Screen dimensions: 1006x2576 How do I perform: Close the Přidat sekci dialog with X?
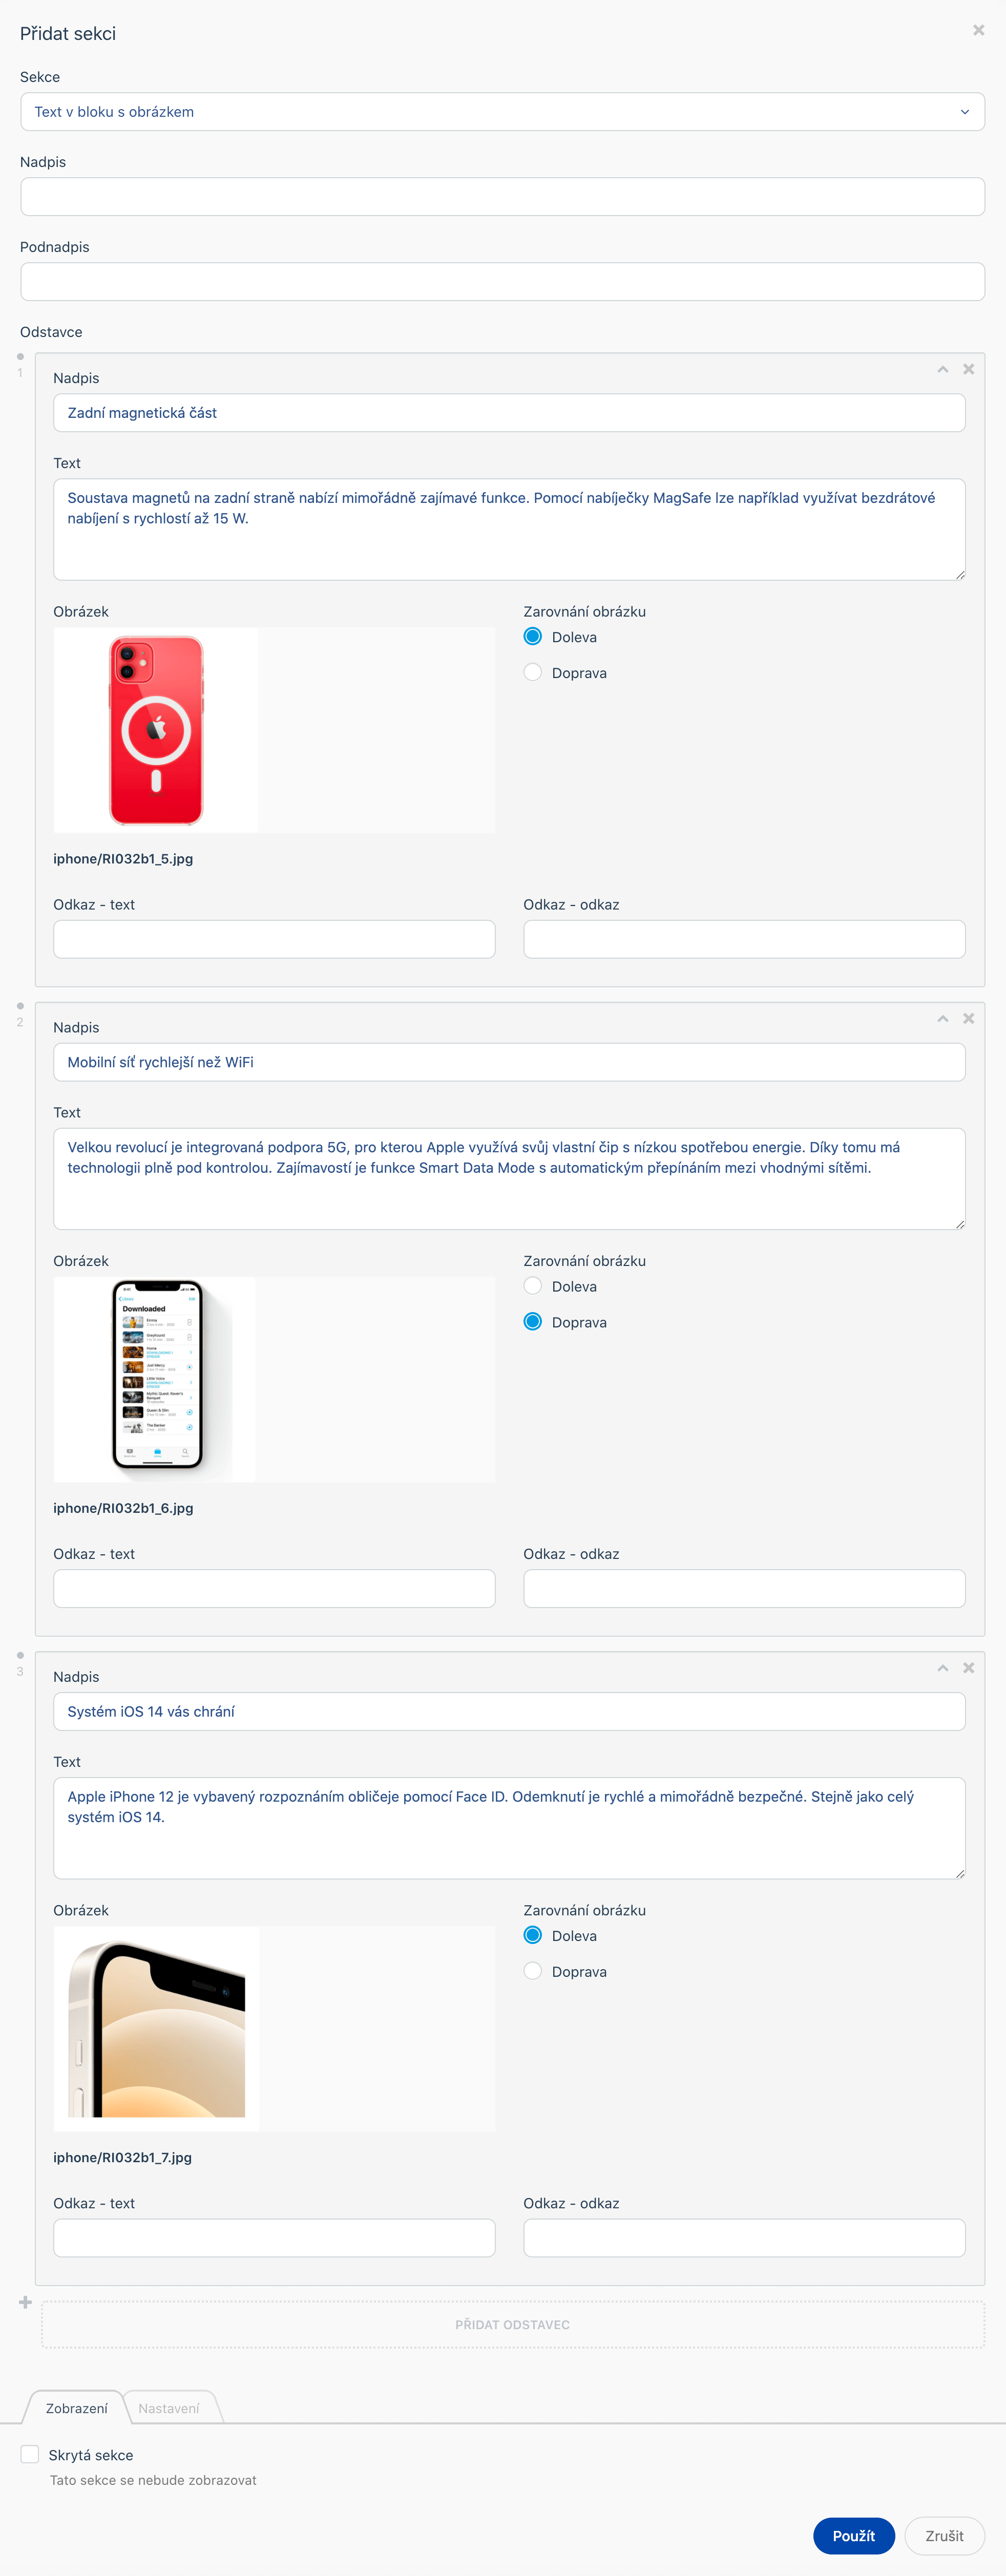click(978, 30)
